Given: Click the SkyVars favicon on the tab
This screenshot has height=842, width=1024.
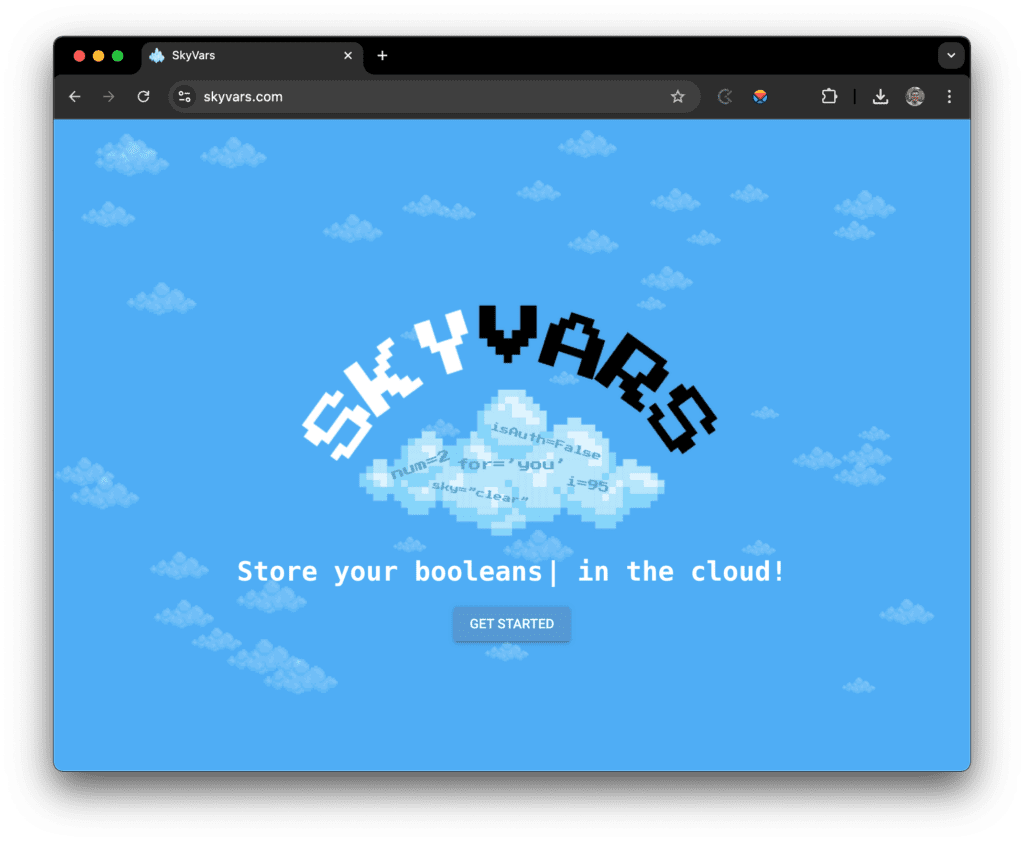Looking at the screenshot, I should pos(158,55).
